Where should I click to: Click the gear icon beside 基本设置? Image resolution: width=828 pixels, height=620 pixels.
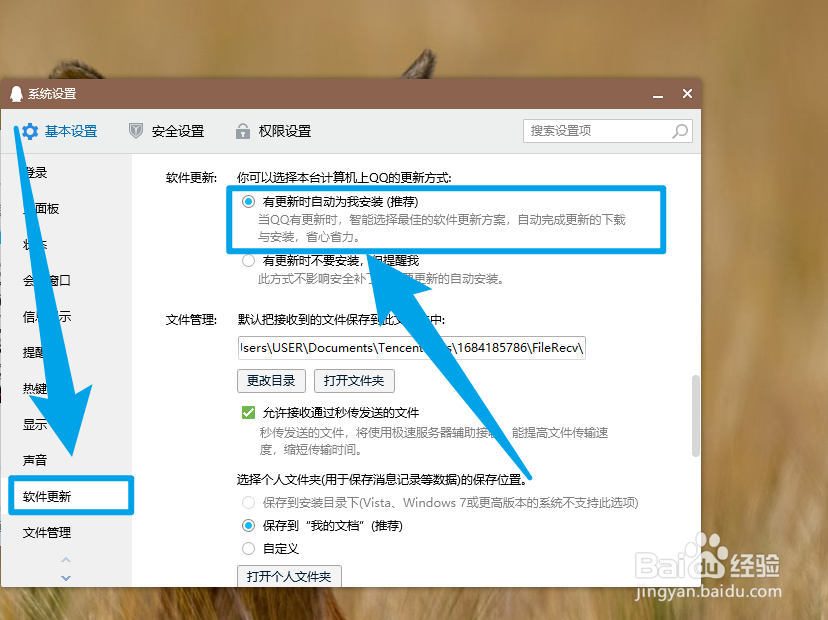coord(31,131)
